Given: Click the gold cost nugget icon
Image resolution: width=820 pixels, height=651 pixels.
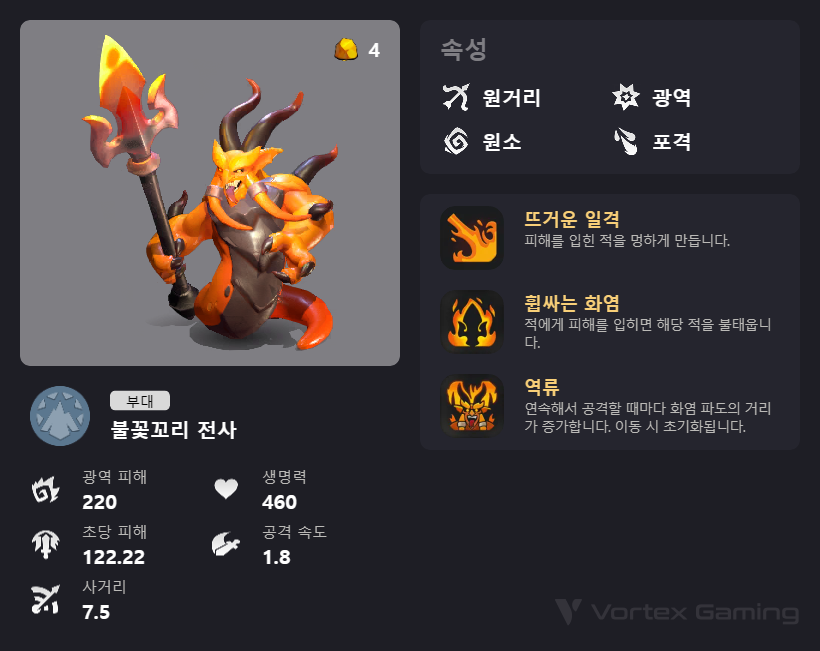Looking at the screenshot, I should (346, 50).
